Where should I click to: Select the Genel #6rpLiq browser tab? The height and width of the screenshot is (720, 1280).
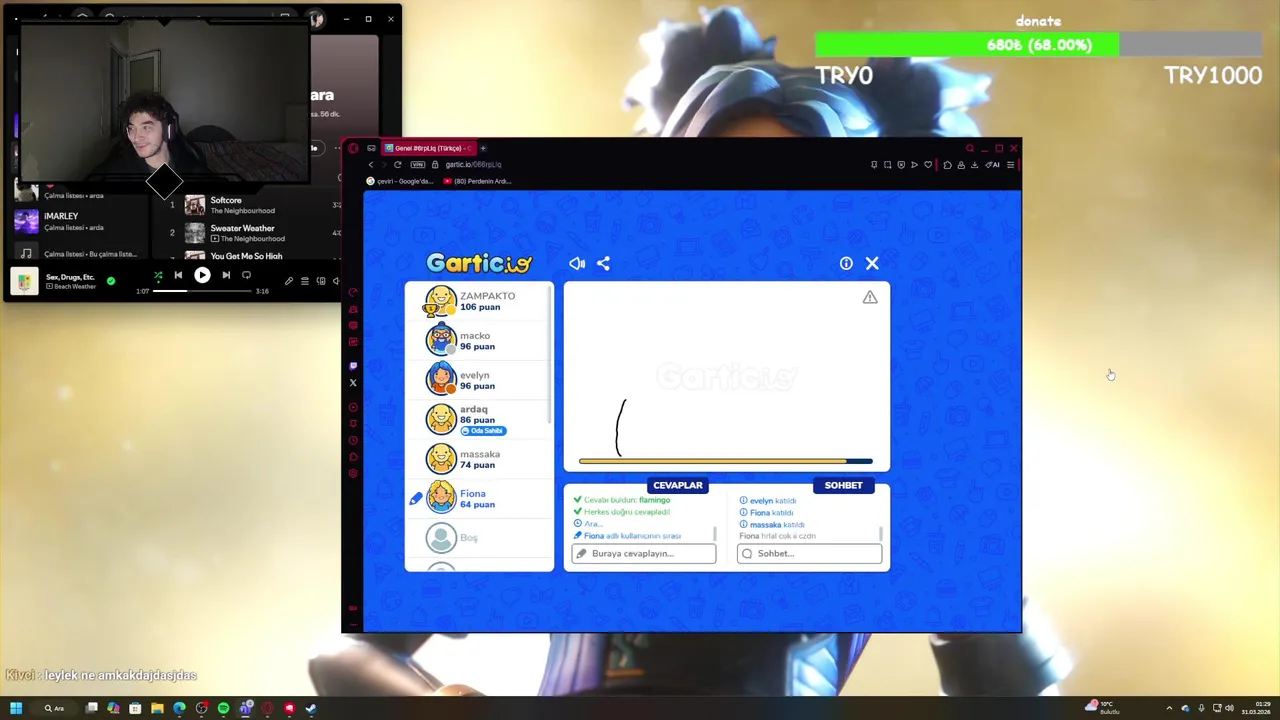430,148
